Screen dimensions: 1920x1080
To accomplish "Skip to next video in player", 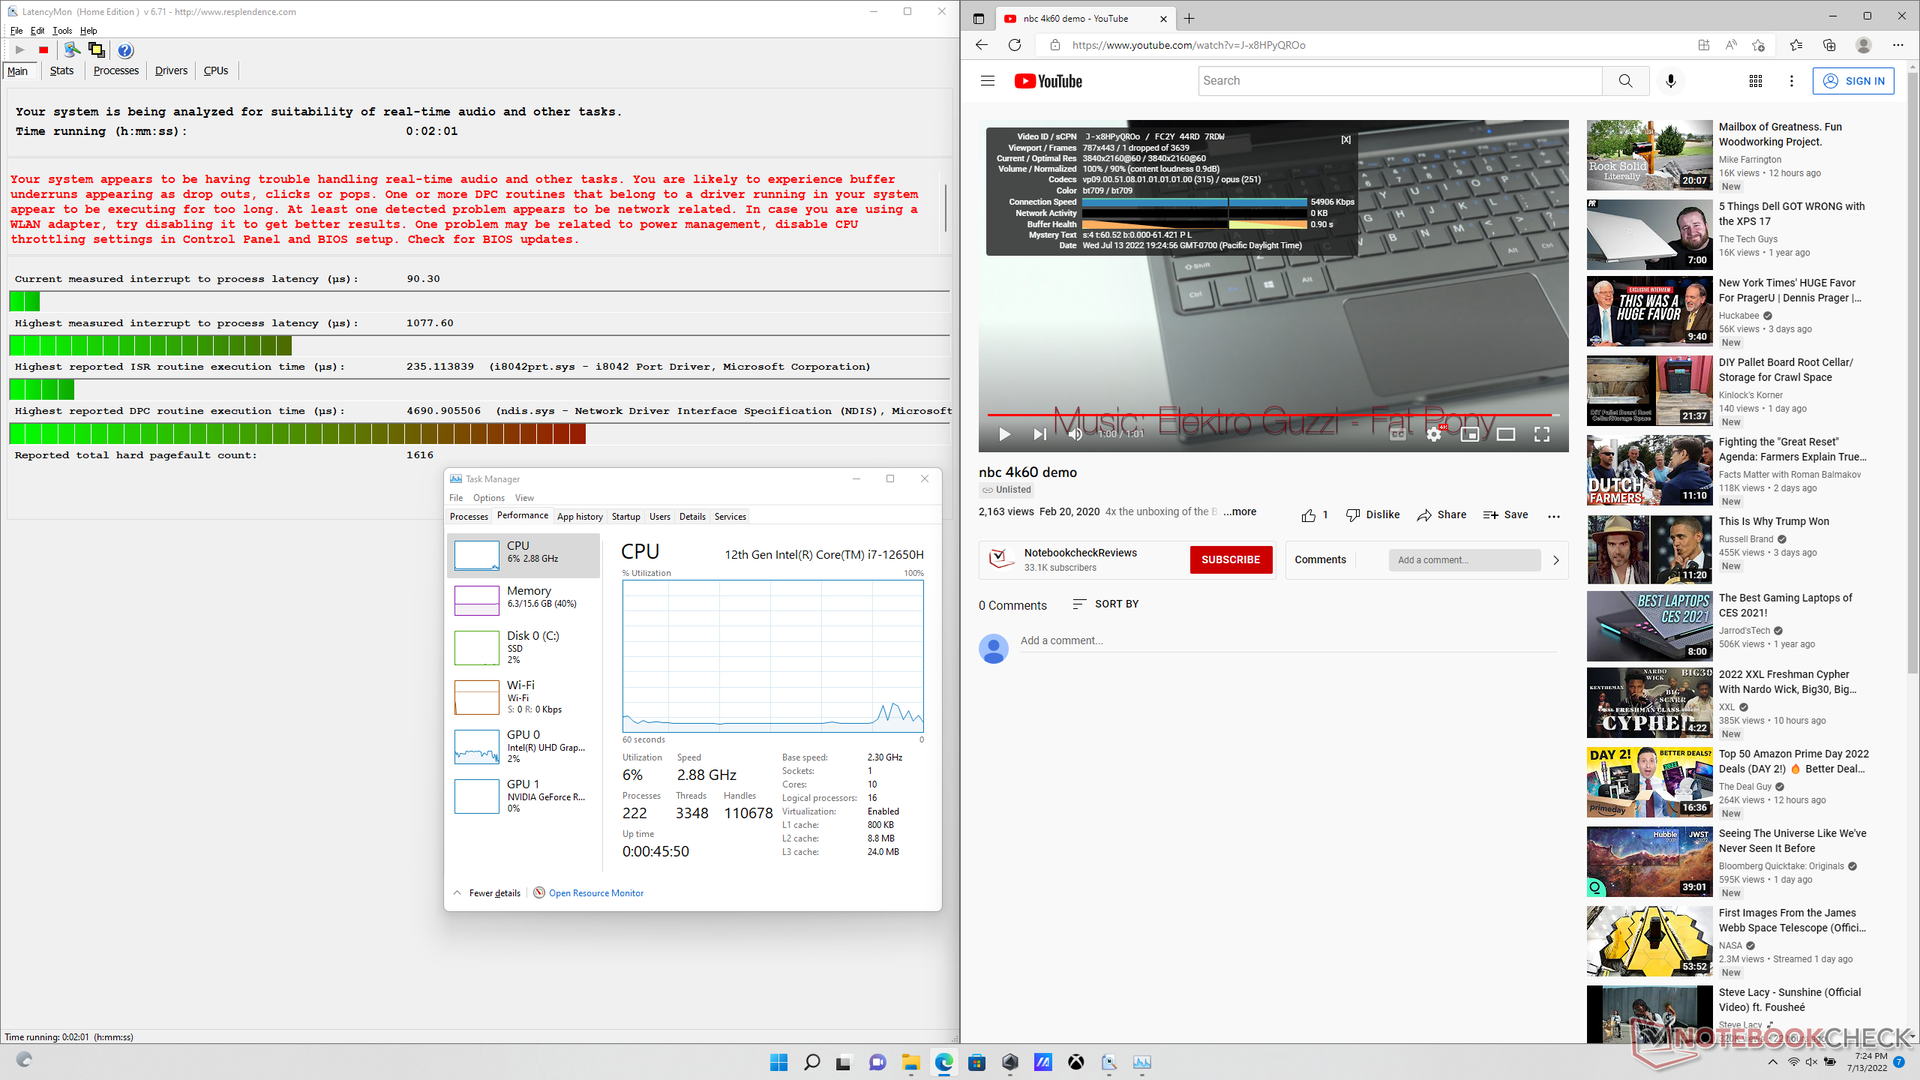I will (1039, 434).
